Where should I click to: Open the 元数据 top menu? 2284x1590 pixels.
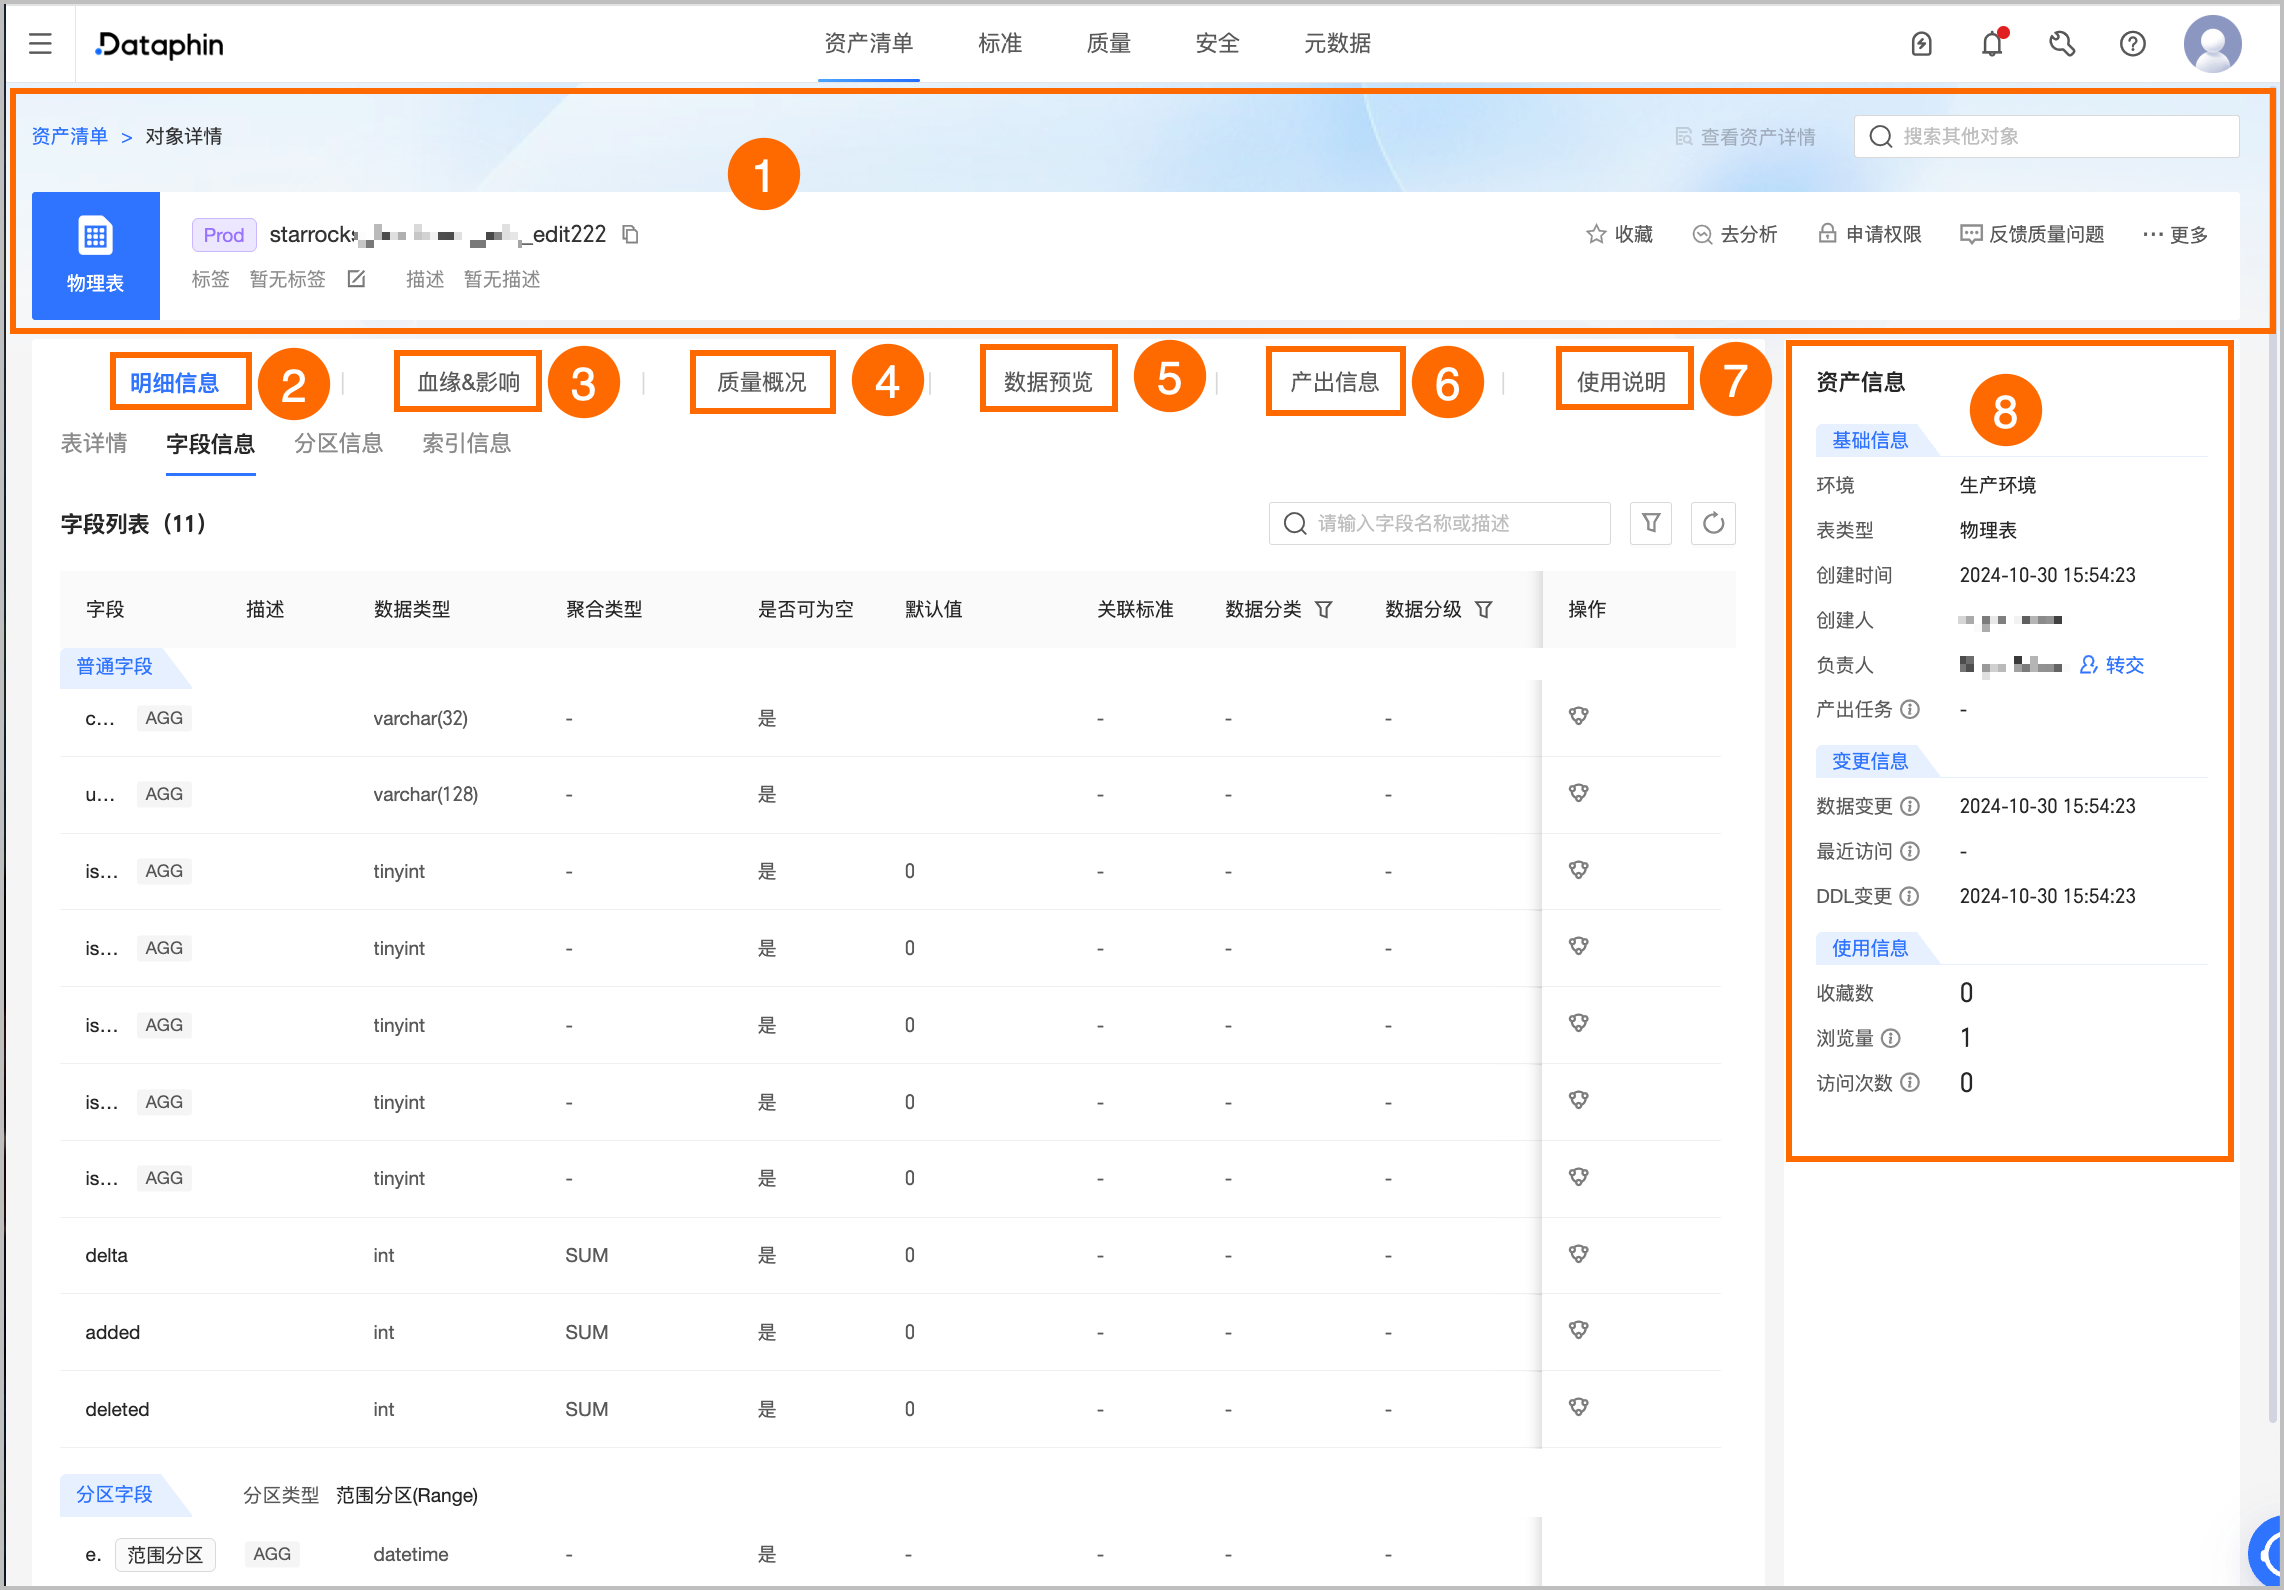tap(1337, 43)
